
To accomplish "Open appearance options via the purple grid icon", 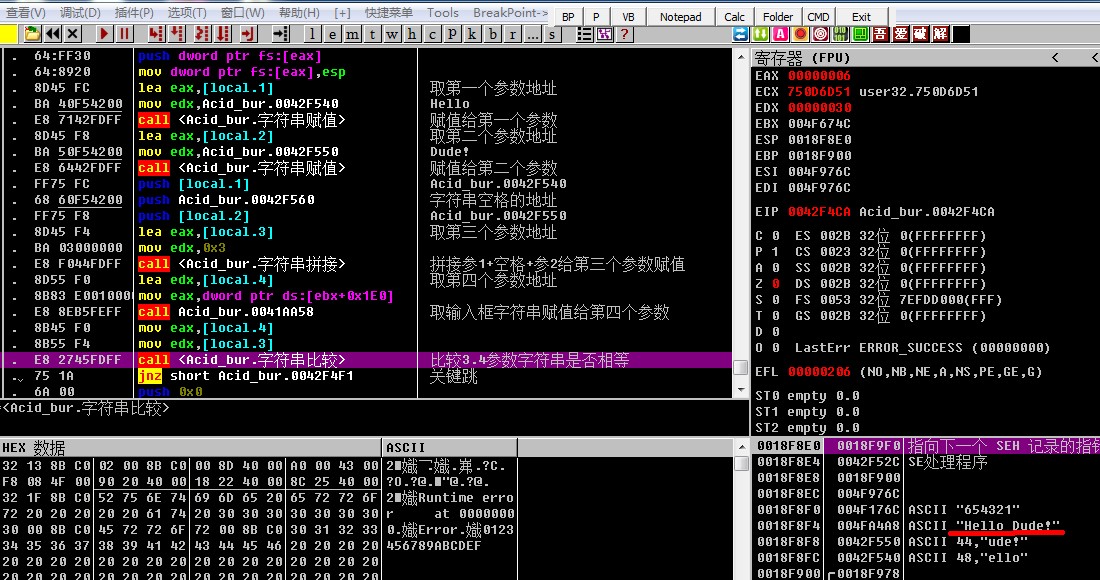I will click(x=605, y=34).
